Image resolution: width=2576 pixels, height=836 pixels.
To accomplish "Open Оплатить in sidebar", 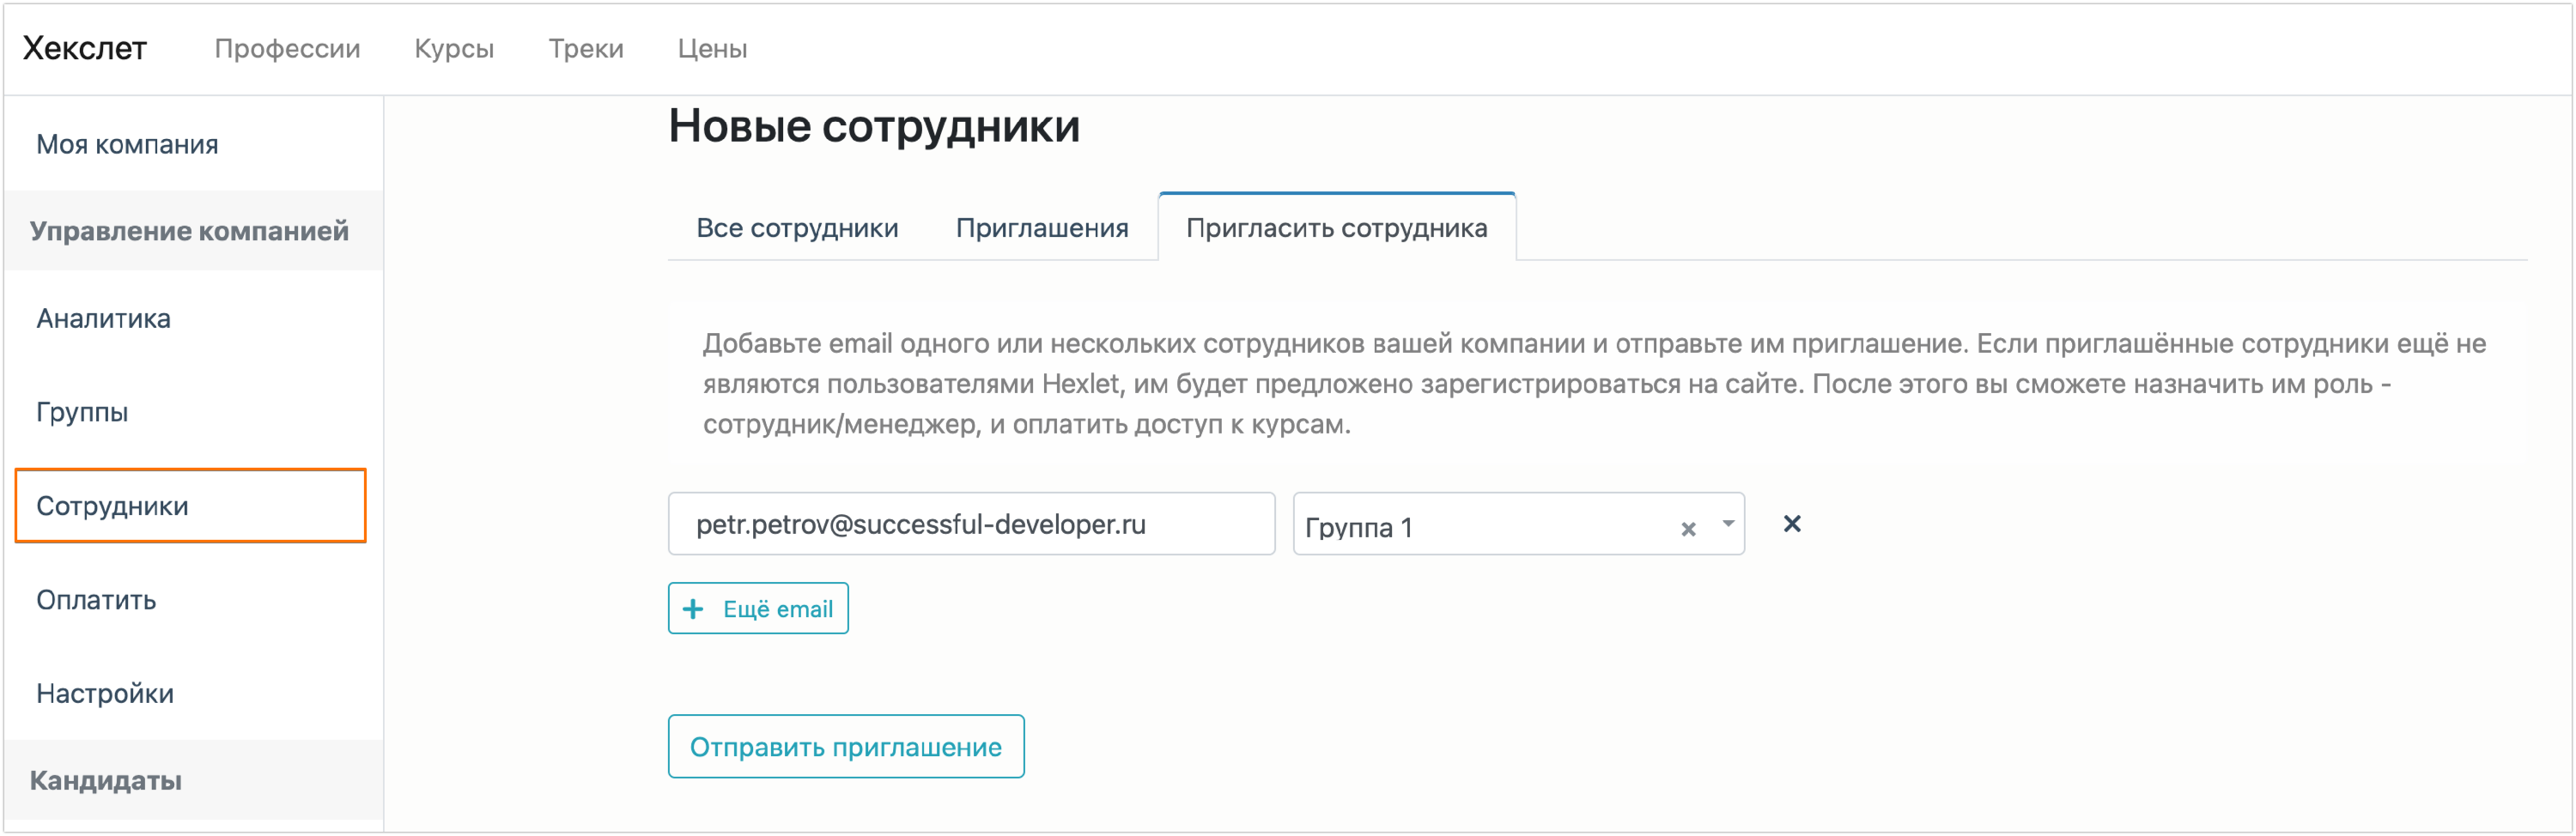I will [96, 600].
